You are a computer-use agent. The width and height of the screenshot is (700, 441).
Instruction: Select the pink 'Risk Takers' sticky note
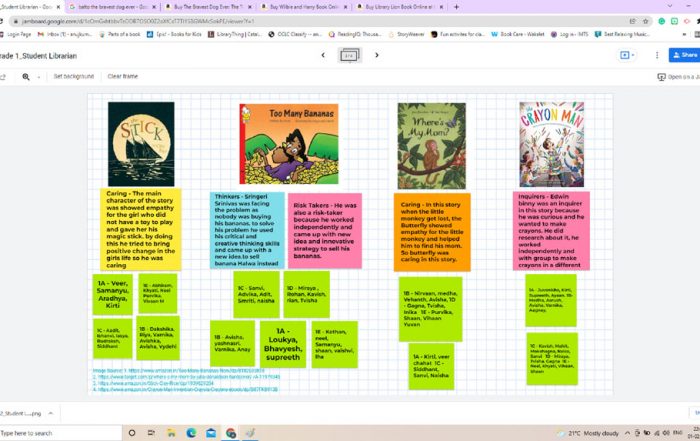pyautogui.click(x=325, y=230)
